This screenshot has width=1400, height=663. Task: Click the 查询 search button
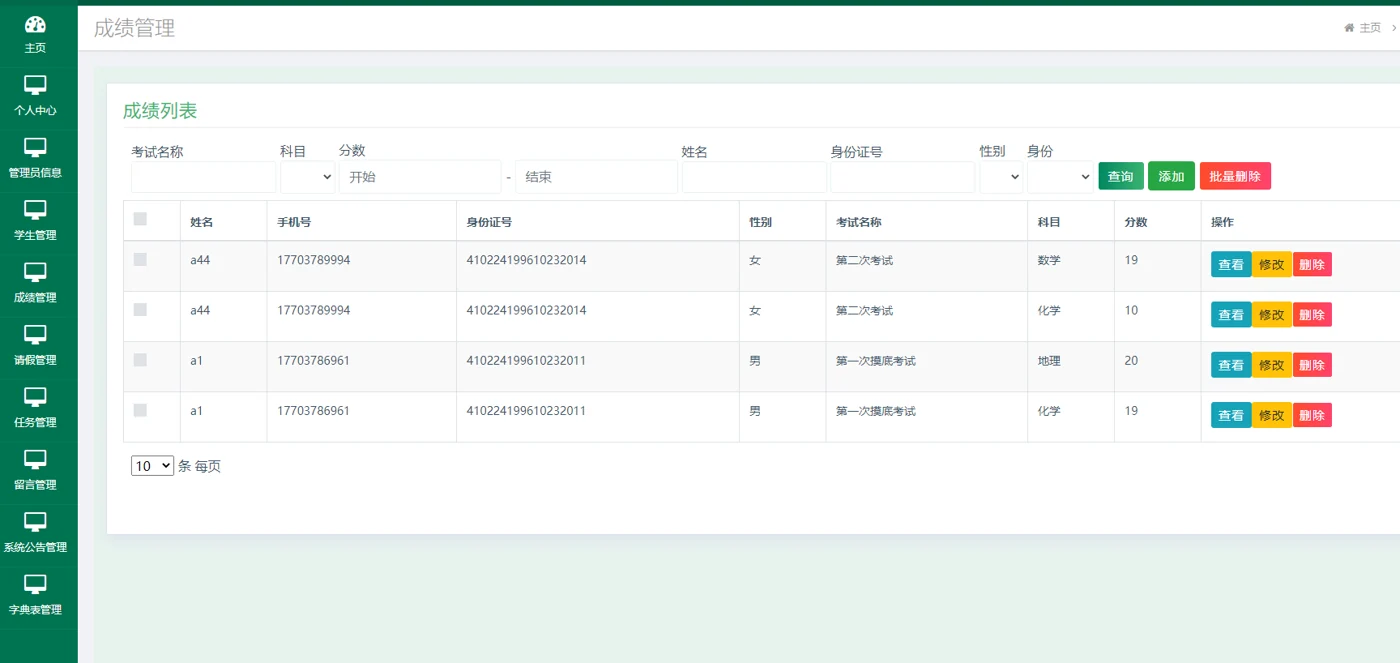(x=1121, y=176)
